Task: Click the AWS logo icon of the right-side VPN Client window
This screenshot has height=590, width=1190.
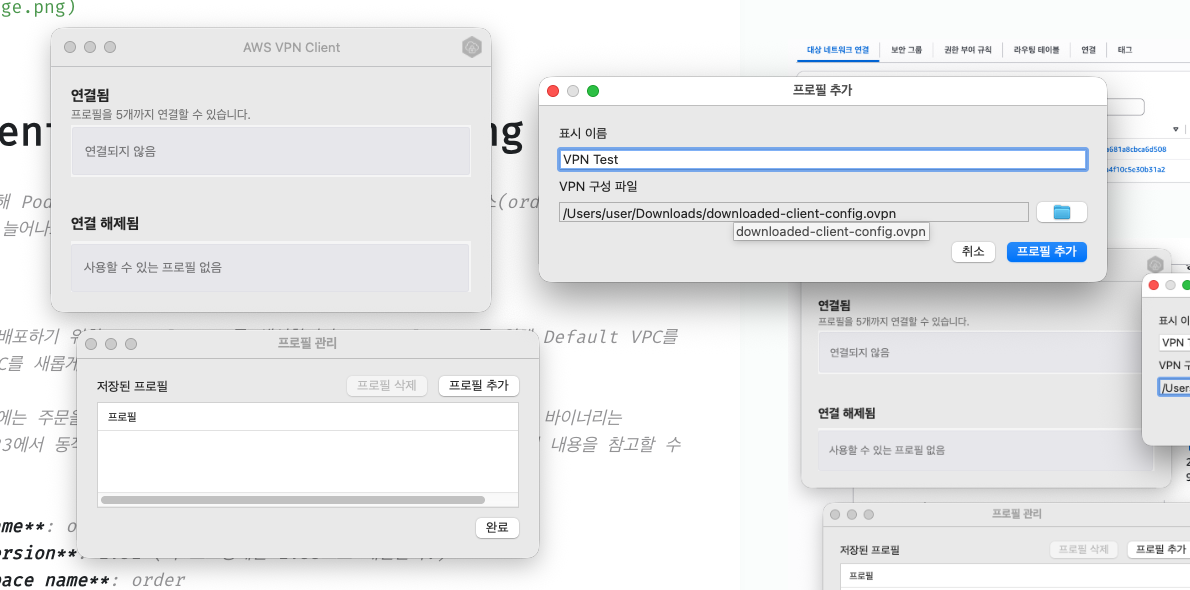Action: click(x=1155, y=264)
